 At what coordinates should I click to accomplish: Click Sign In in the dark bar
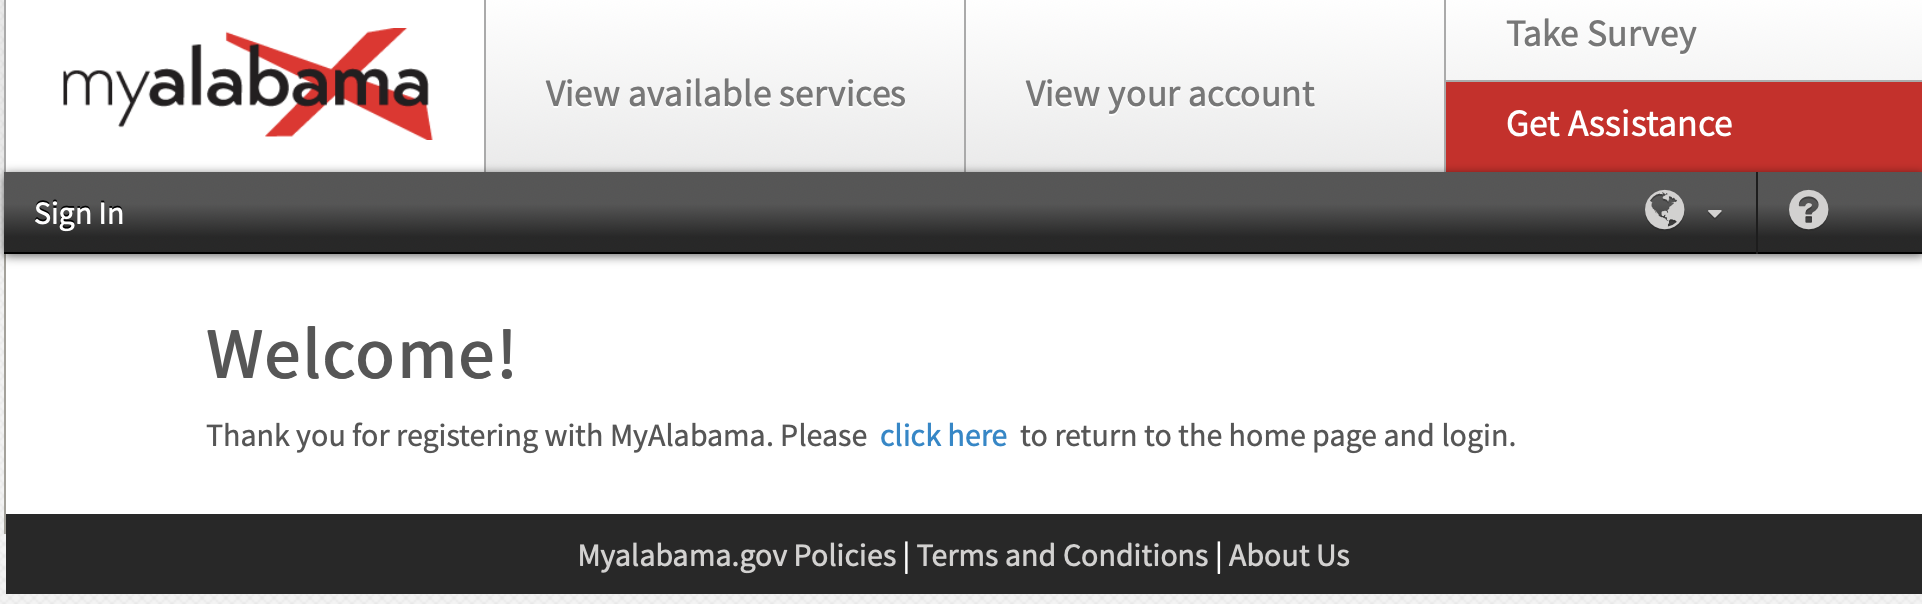[79, 213]
